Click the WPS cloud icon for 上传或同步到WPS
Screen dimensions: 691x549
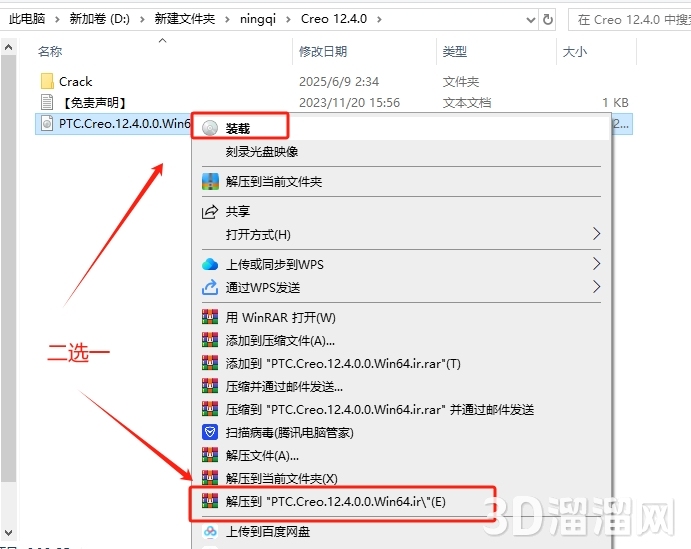pyautogui.click(x=210, y=264)
